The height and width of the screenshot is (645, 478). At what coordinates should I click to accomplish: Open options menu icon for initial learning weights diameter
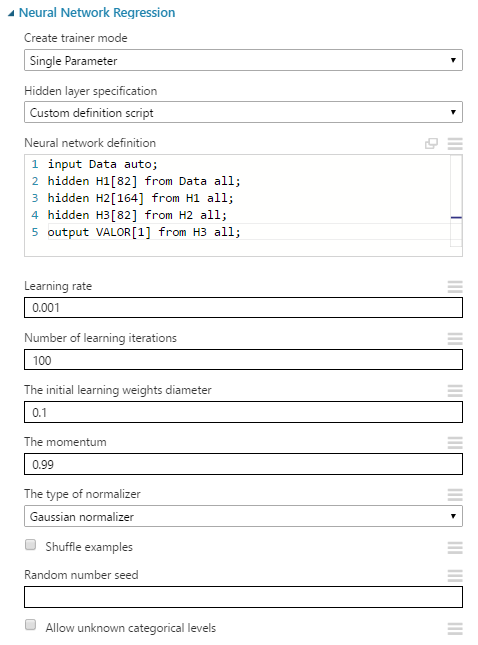click(455, 390)
